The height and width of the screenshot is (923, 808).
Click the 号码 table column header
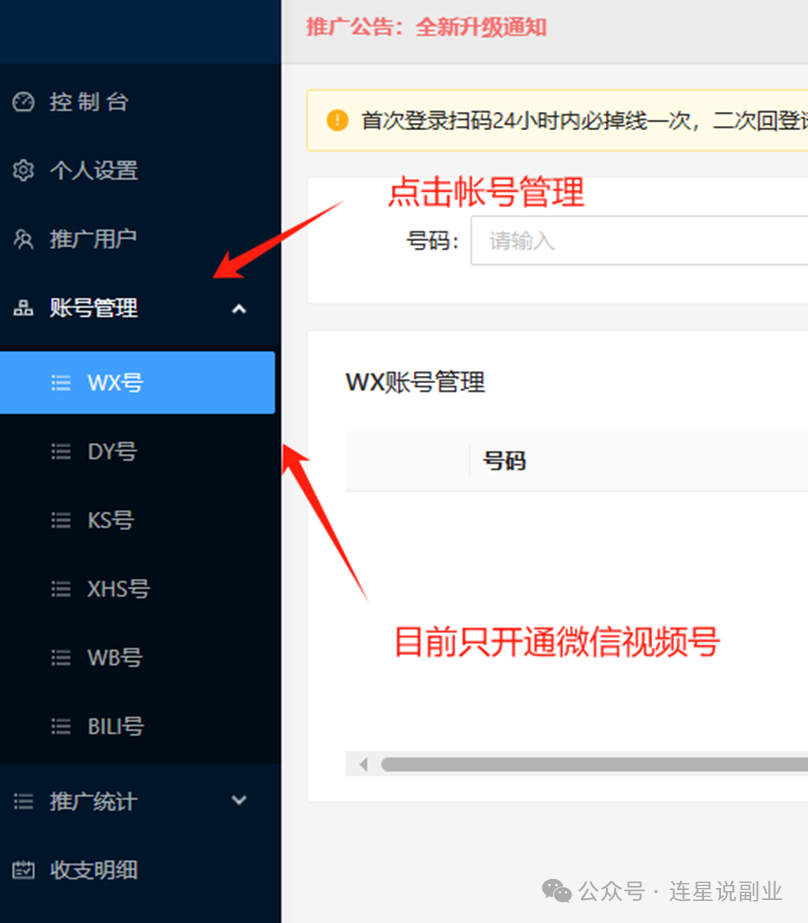click(504, 461)
